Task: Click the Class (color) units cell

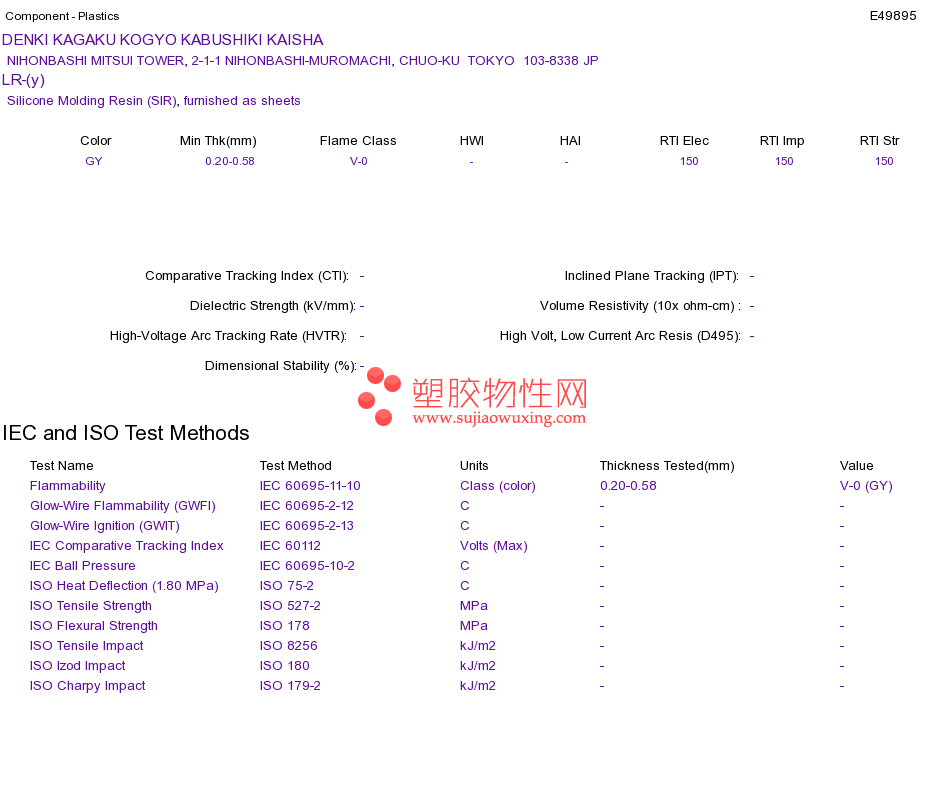Action: click(497, 485)
